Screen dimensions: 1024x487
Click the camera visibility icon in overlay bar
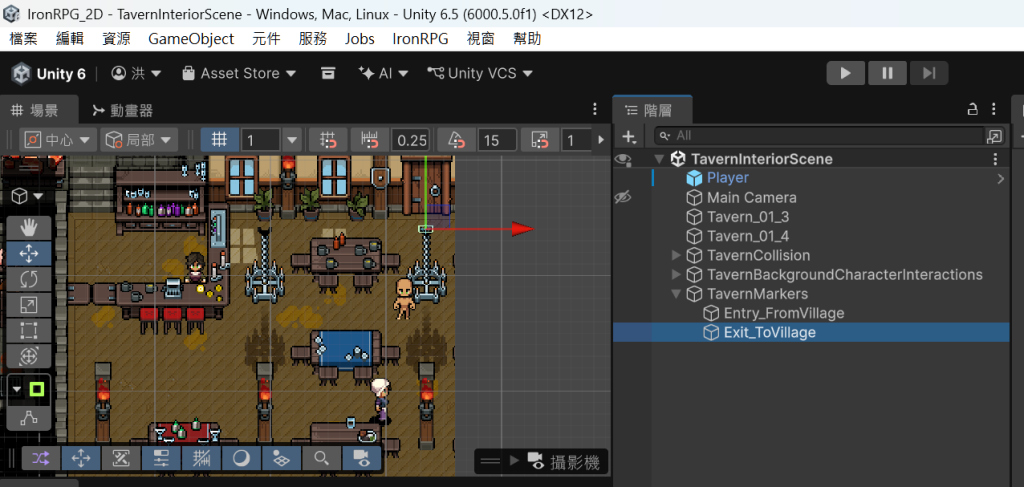[x=360, y=458]
